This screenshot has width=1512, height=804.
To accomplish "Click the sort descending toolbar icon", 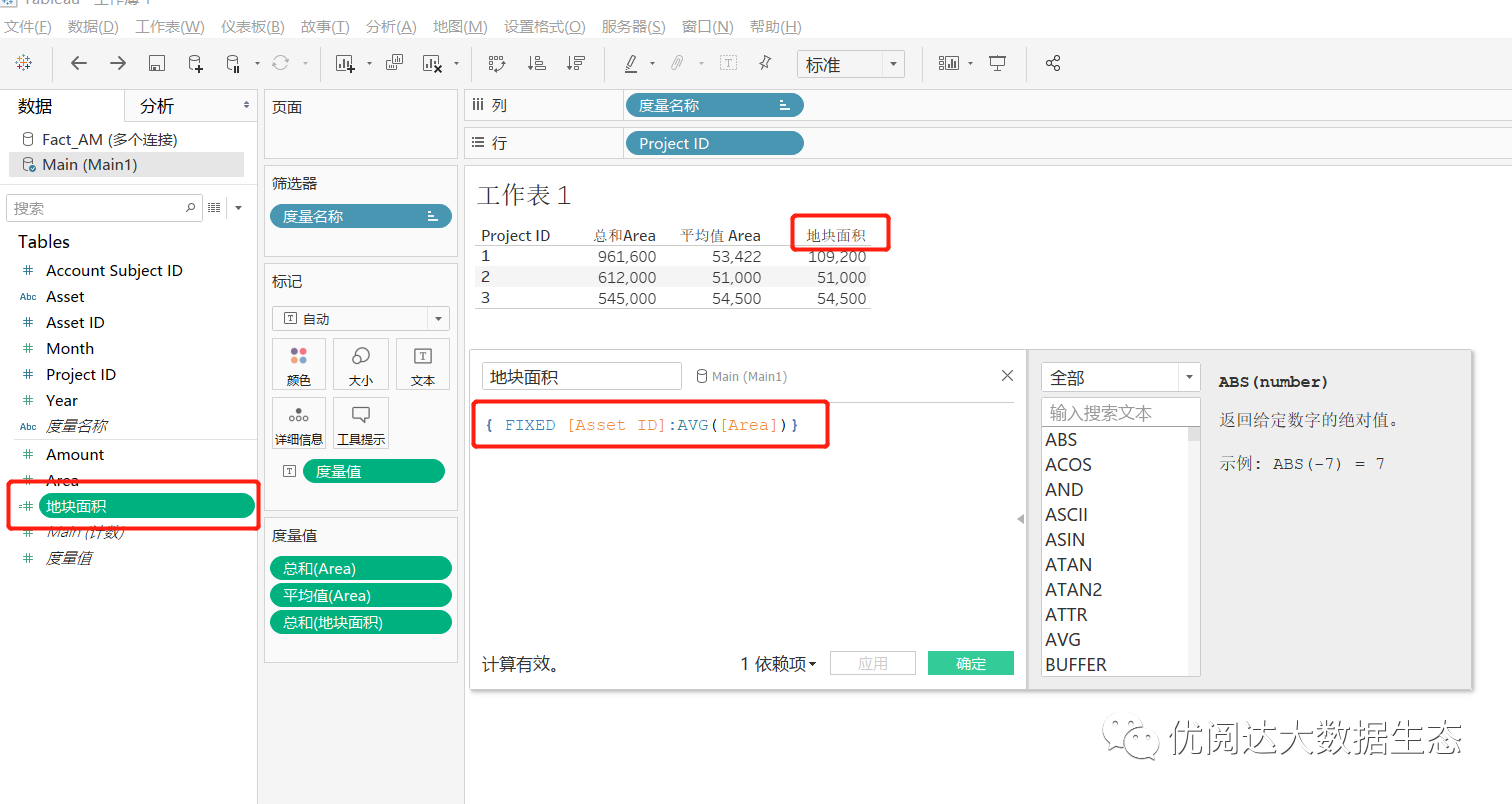I will [577, 63].
